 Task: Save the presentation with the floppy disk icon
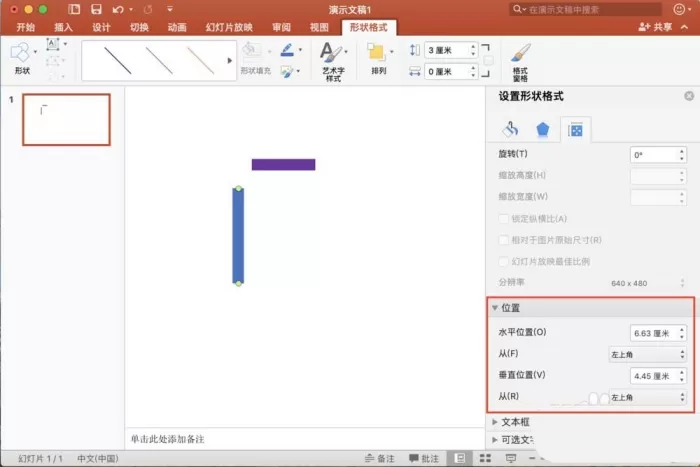(x=96, y=9)
